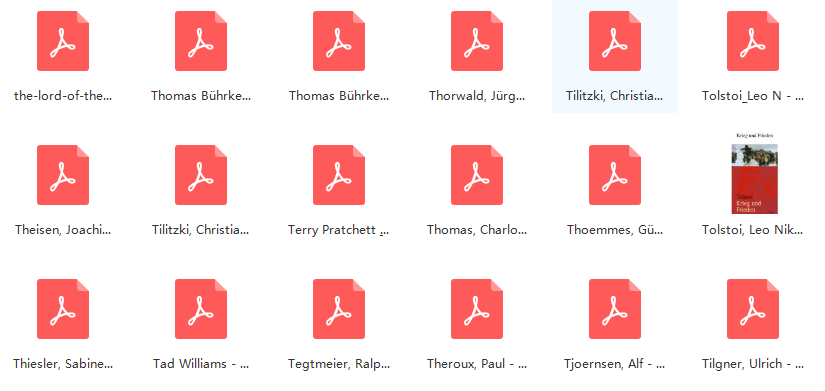This screenshot has width=825, height=391.
Task: Select the Krieg und Frieden book cover thumbnail
Action: (754, 174)
